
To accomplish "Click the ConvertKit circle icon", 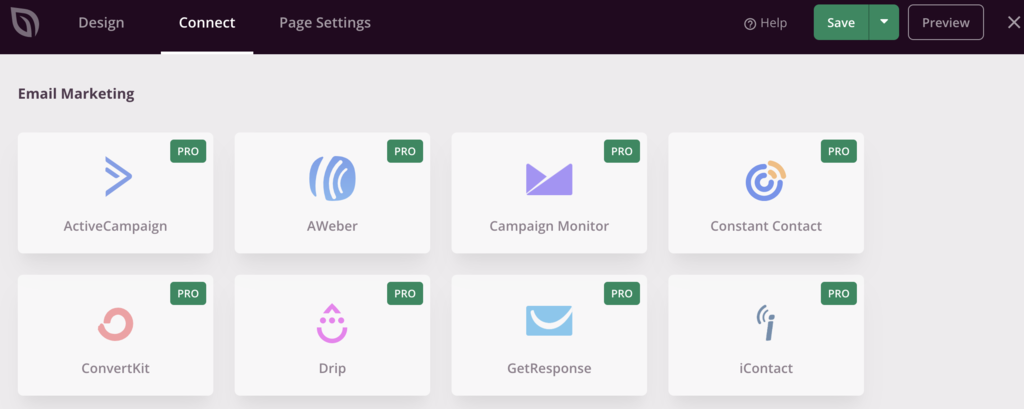I will (x=115, y=323).
